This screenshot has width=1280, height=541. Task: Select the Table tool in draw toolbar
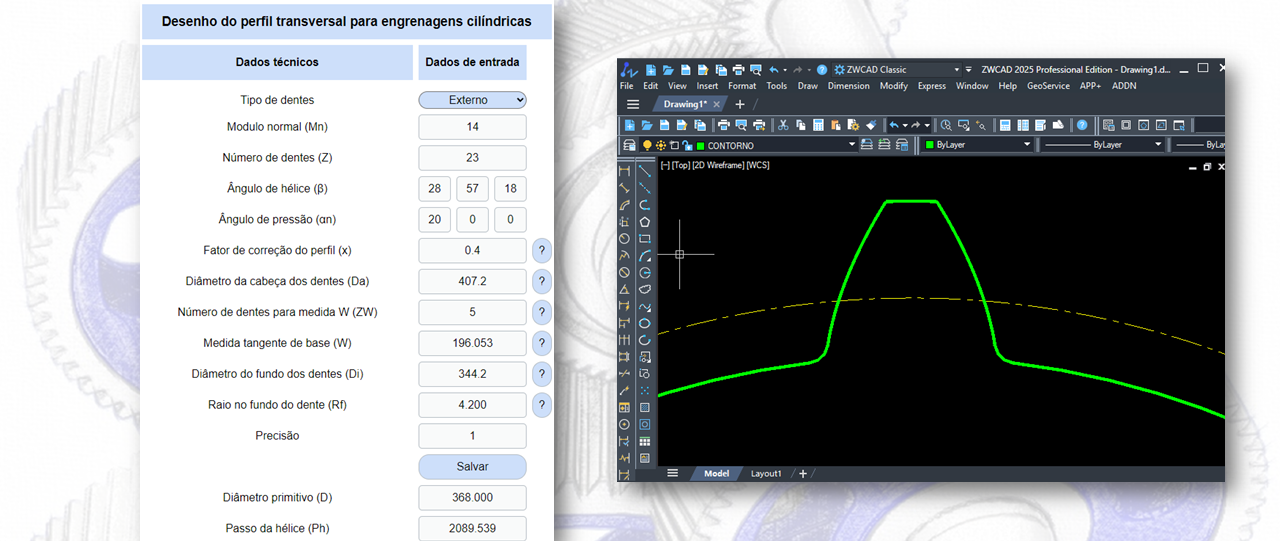645,441
